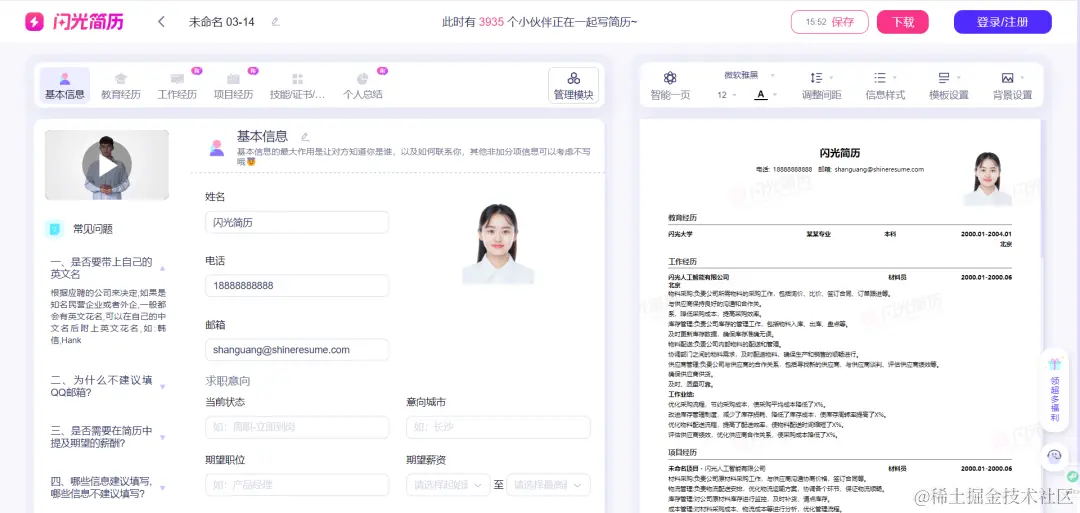Open the 背景设置 background settings
This screenshot has width=1080, height=513.
click(x=1012, y=85)
